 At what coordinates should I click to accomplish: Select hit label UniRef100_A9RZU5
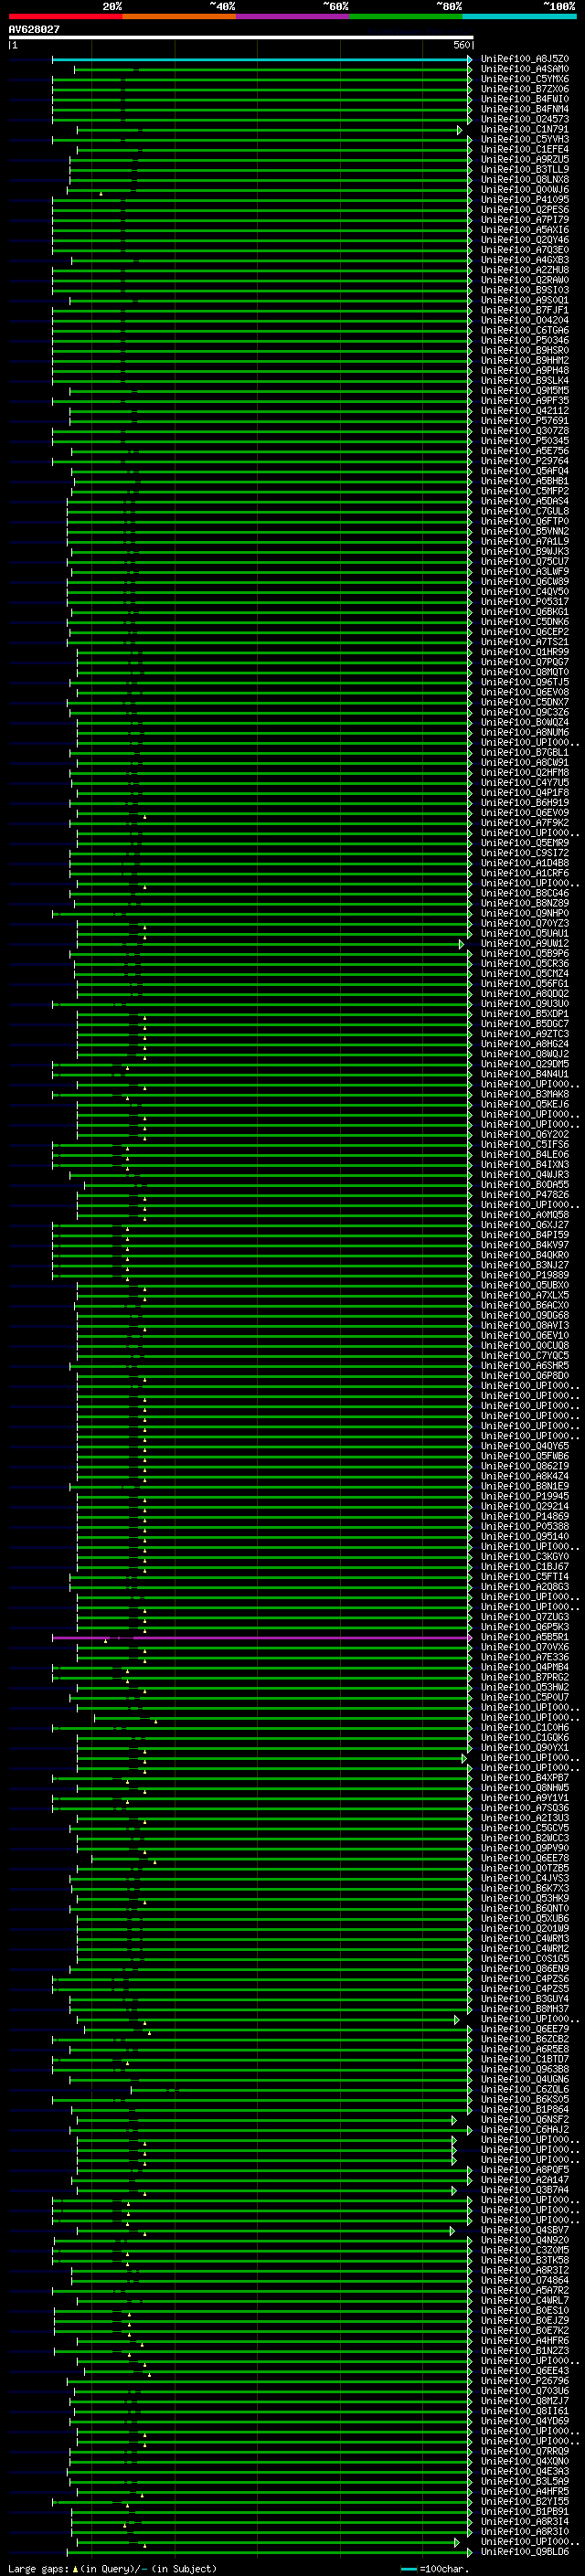(x=525, y=159)
